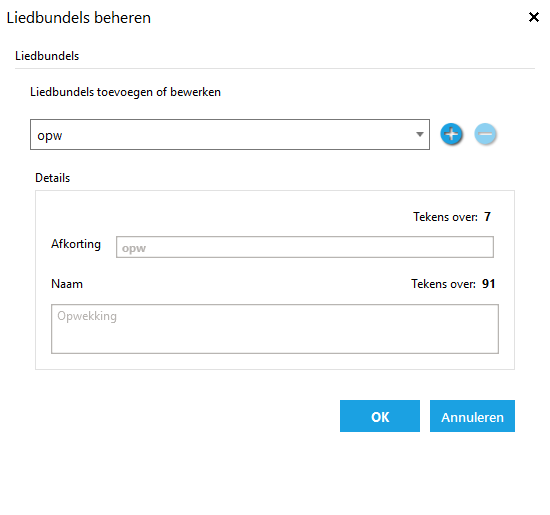
Task: Click the Liedbundels toevoegen of bewerken label
Action: [x=125, y=92]
